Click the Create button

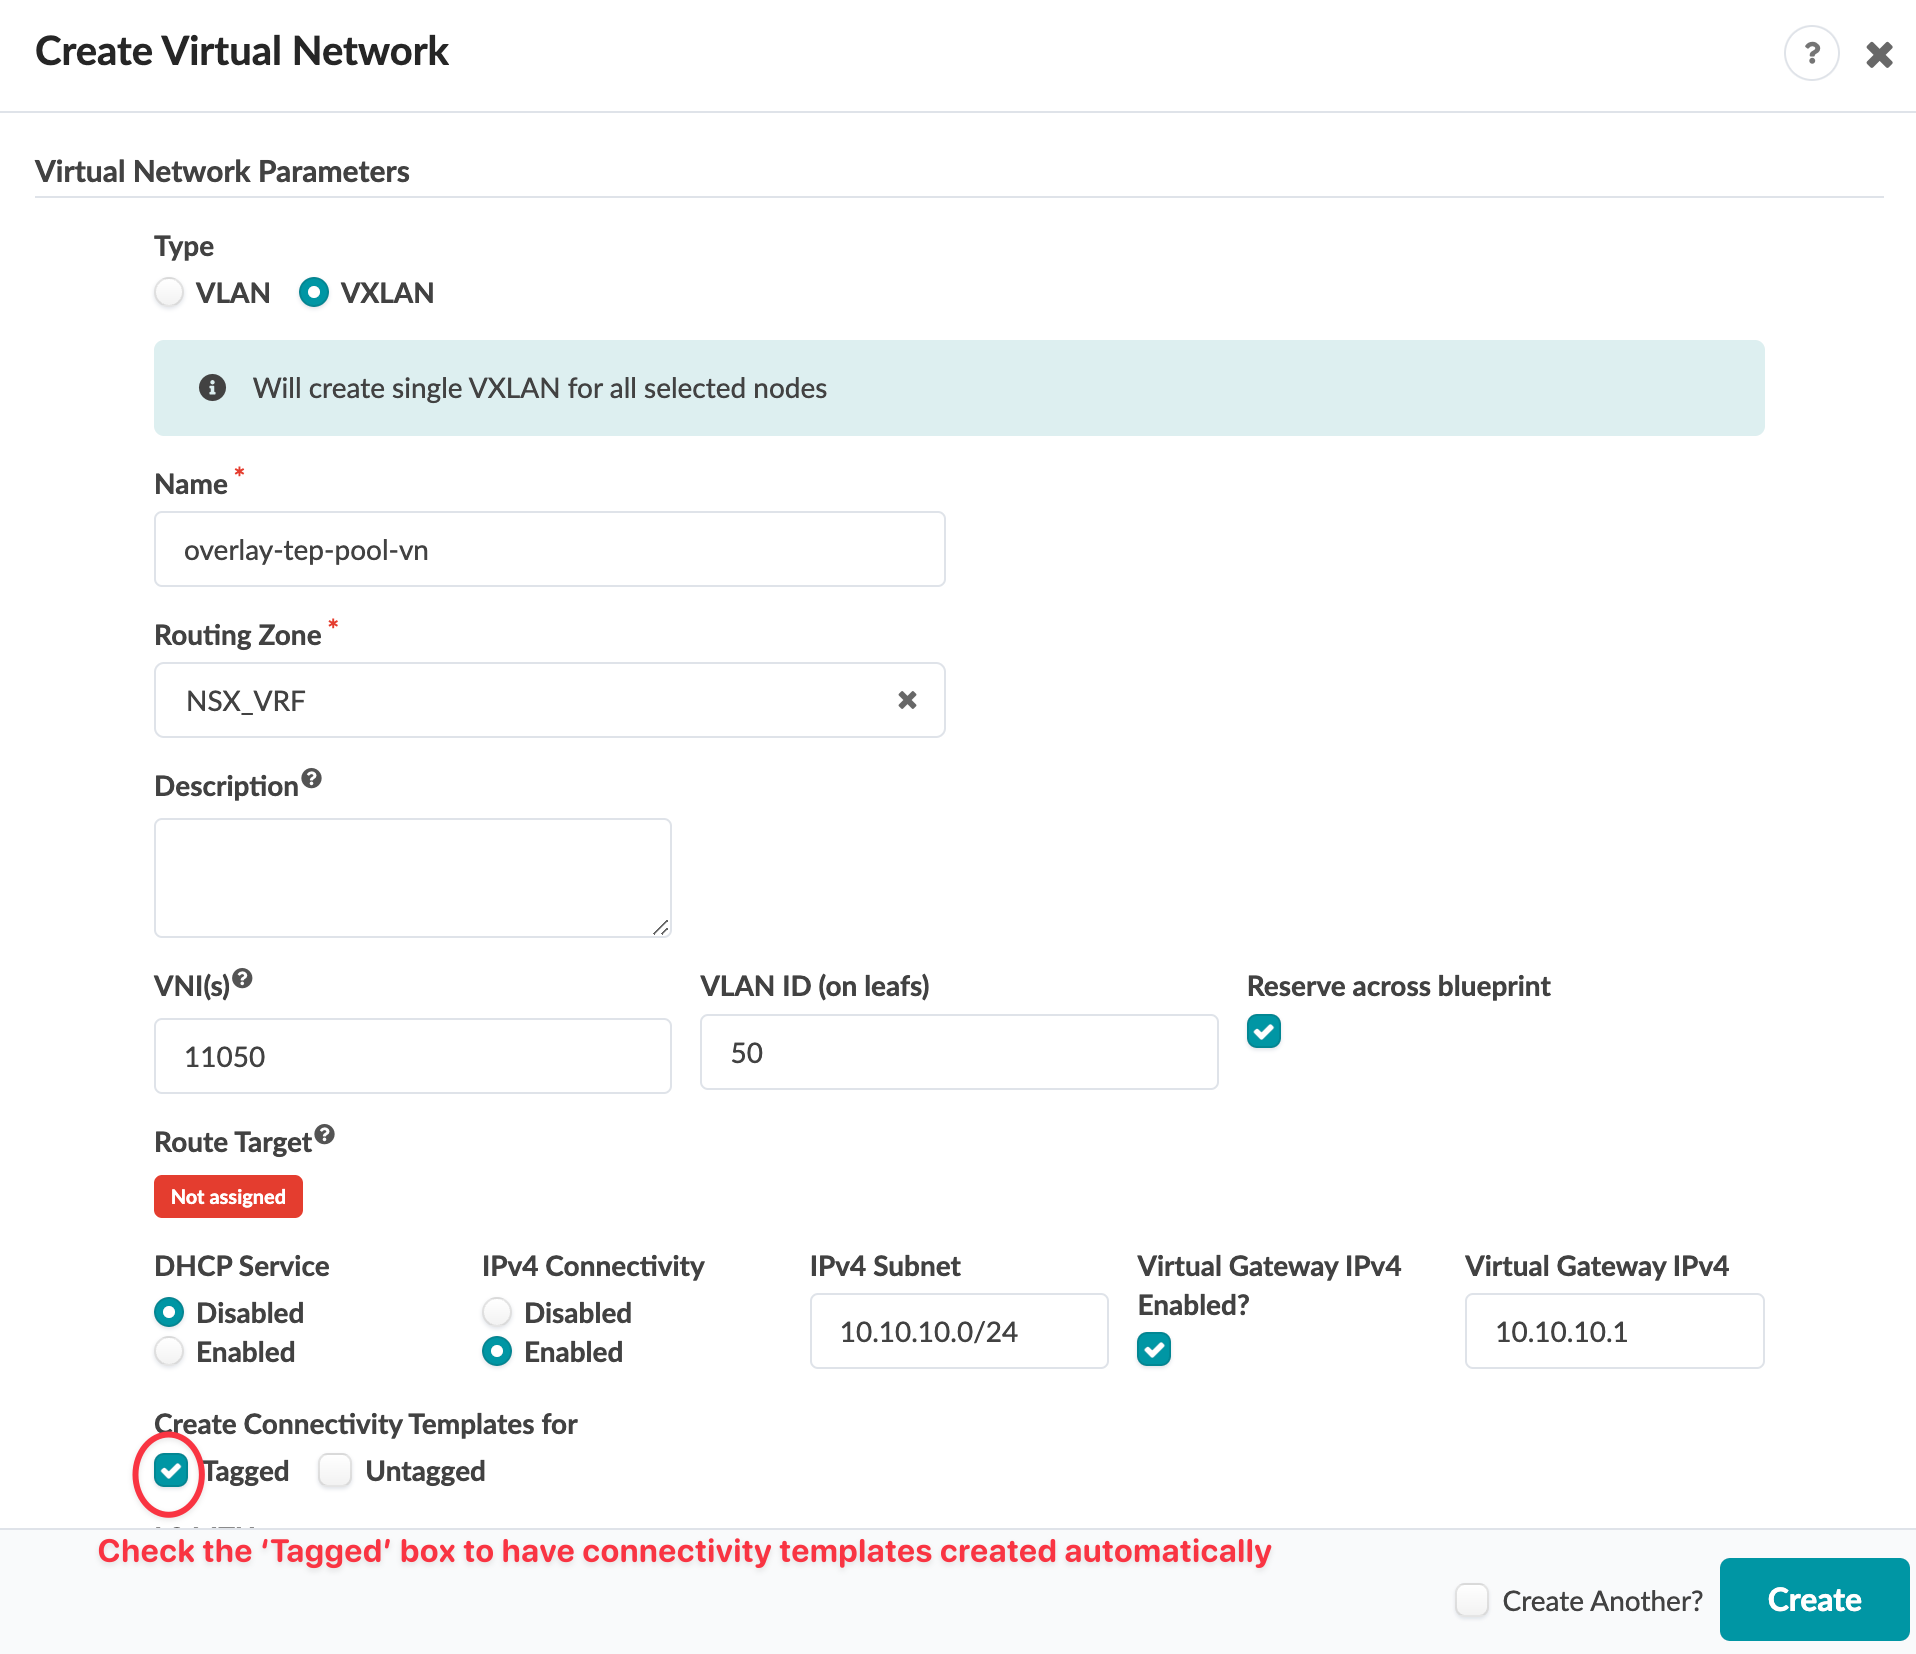pyautogui.click(x=1814, y=1599)
